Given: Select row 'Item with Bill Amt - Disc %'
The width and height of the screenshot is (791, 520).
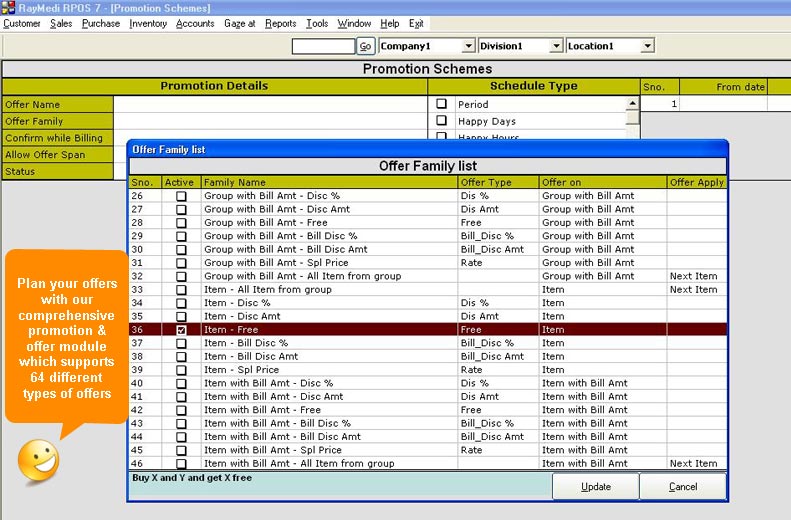Looking at the screenshot, I should click(428, 383).
